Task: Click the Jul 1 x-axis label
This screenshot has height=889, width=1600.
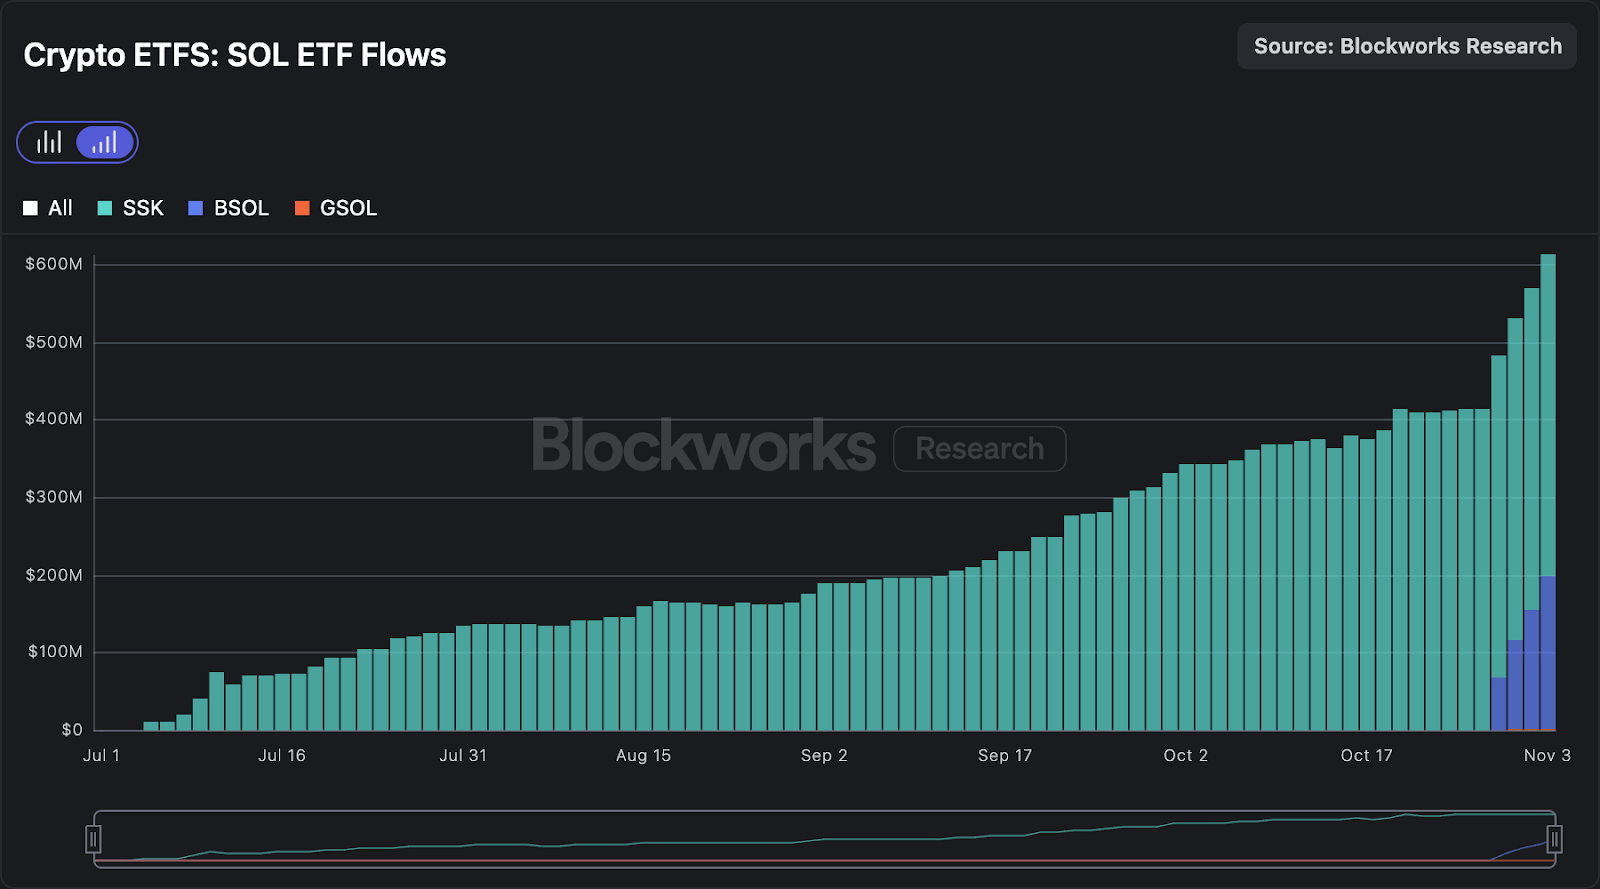Action: tap(101, 756)
